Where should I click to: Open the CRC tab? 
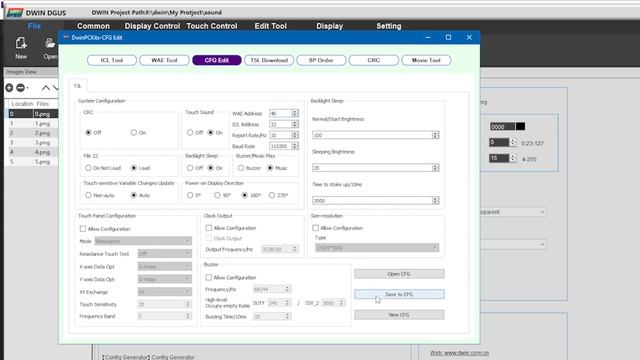coord(373,60)
